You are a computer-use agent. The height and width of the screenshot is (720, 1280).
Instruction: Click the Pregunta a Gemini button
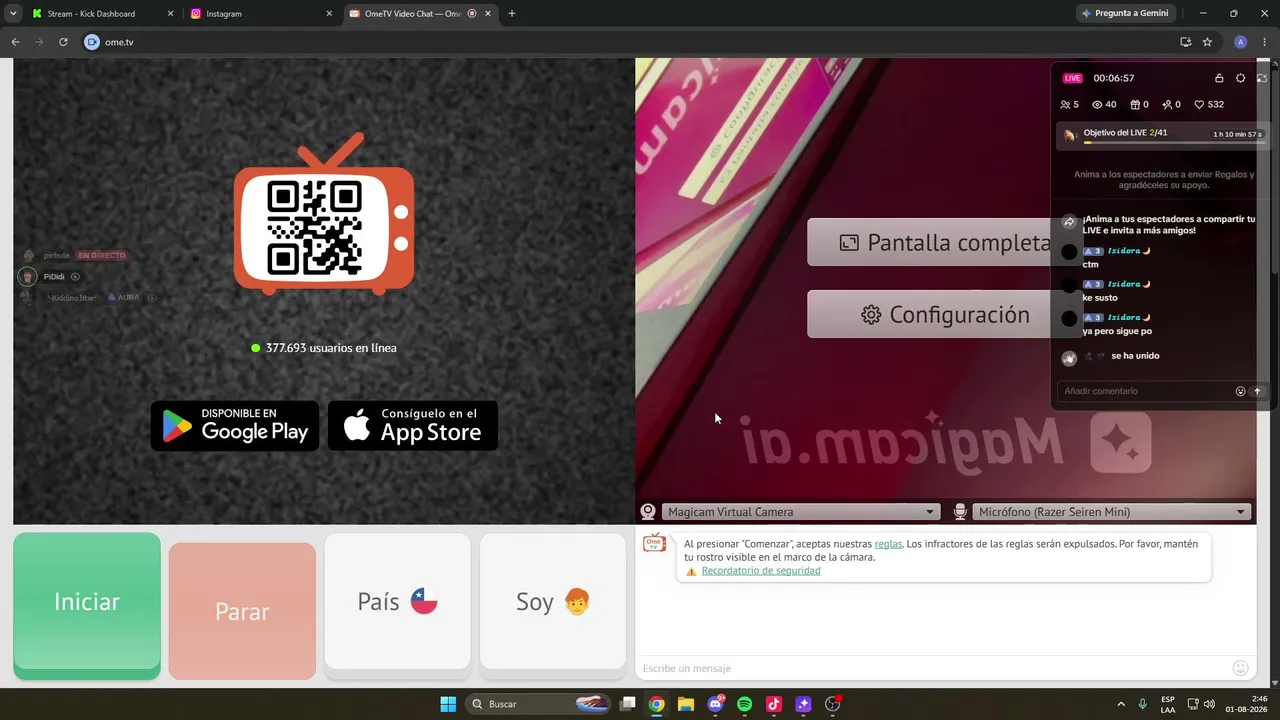(1126, 13)
